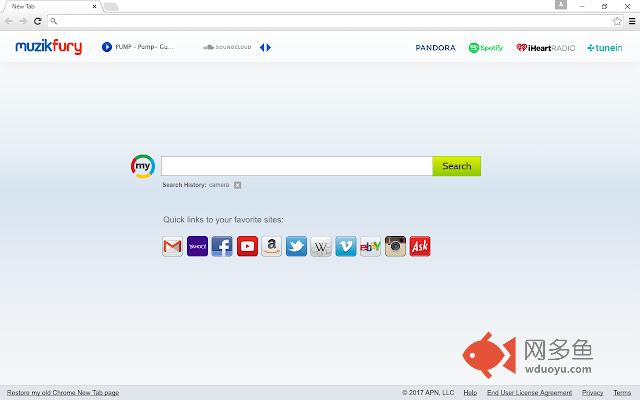Go to previous track with left arrow
Image resolution: width=640 pixels, height=400 pixels.
[x=262, y=47]
